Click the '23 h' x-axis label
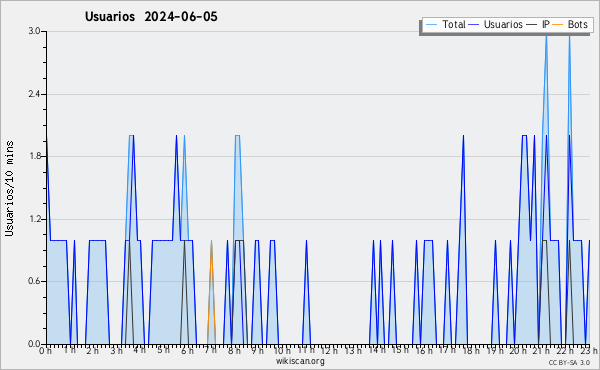 (x=589, y=350)
